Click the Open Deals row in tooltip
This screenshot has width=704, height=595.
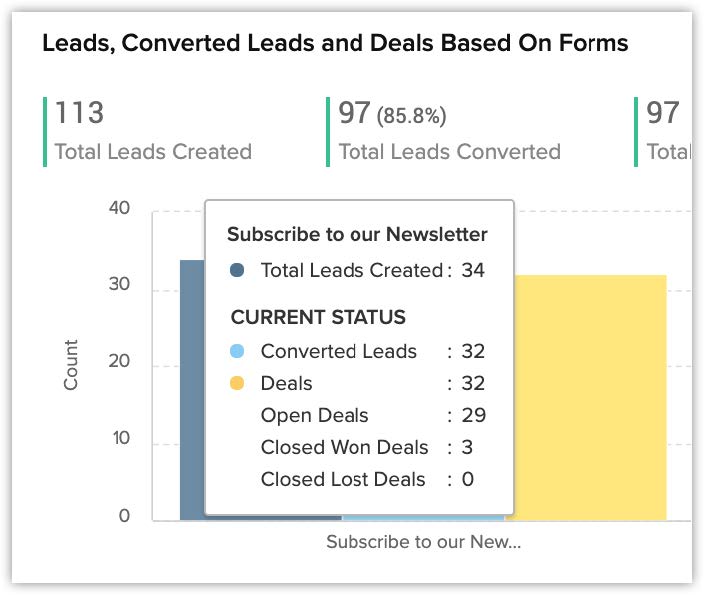tap(314, 415)
